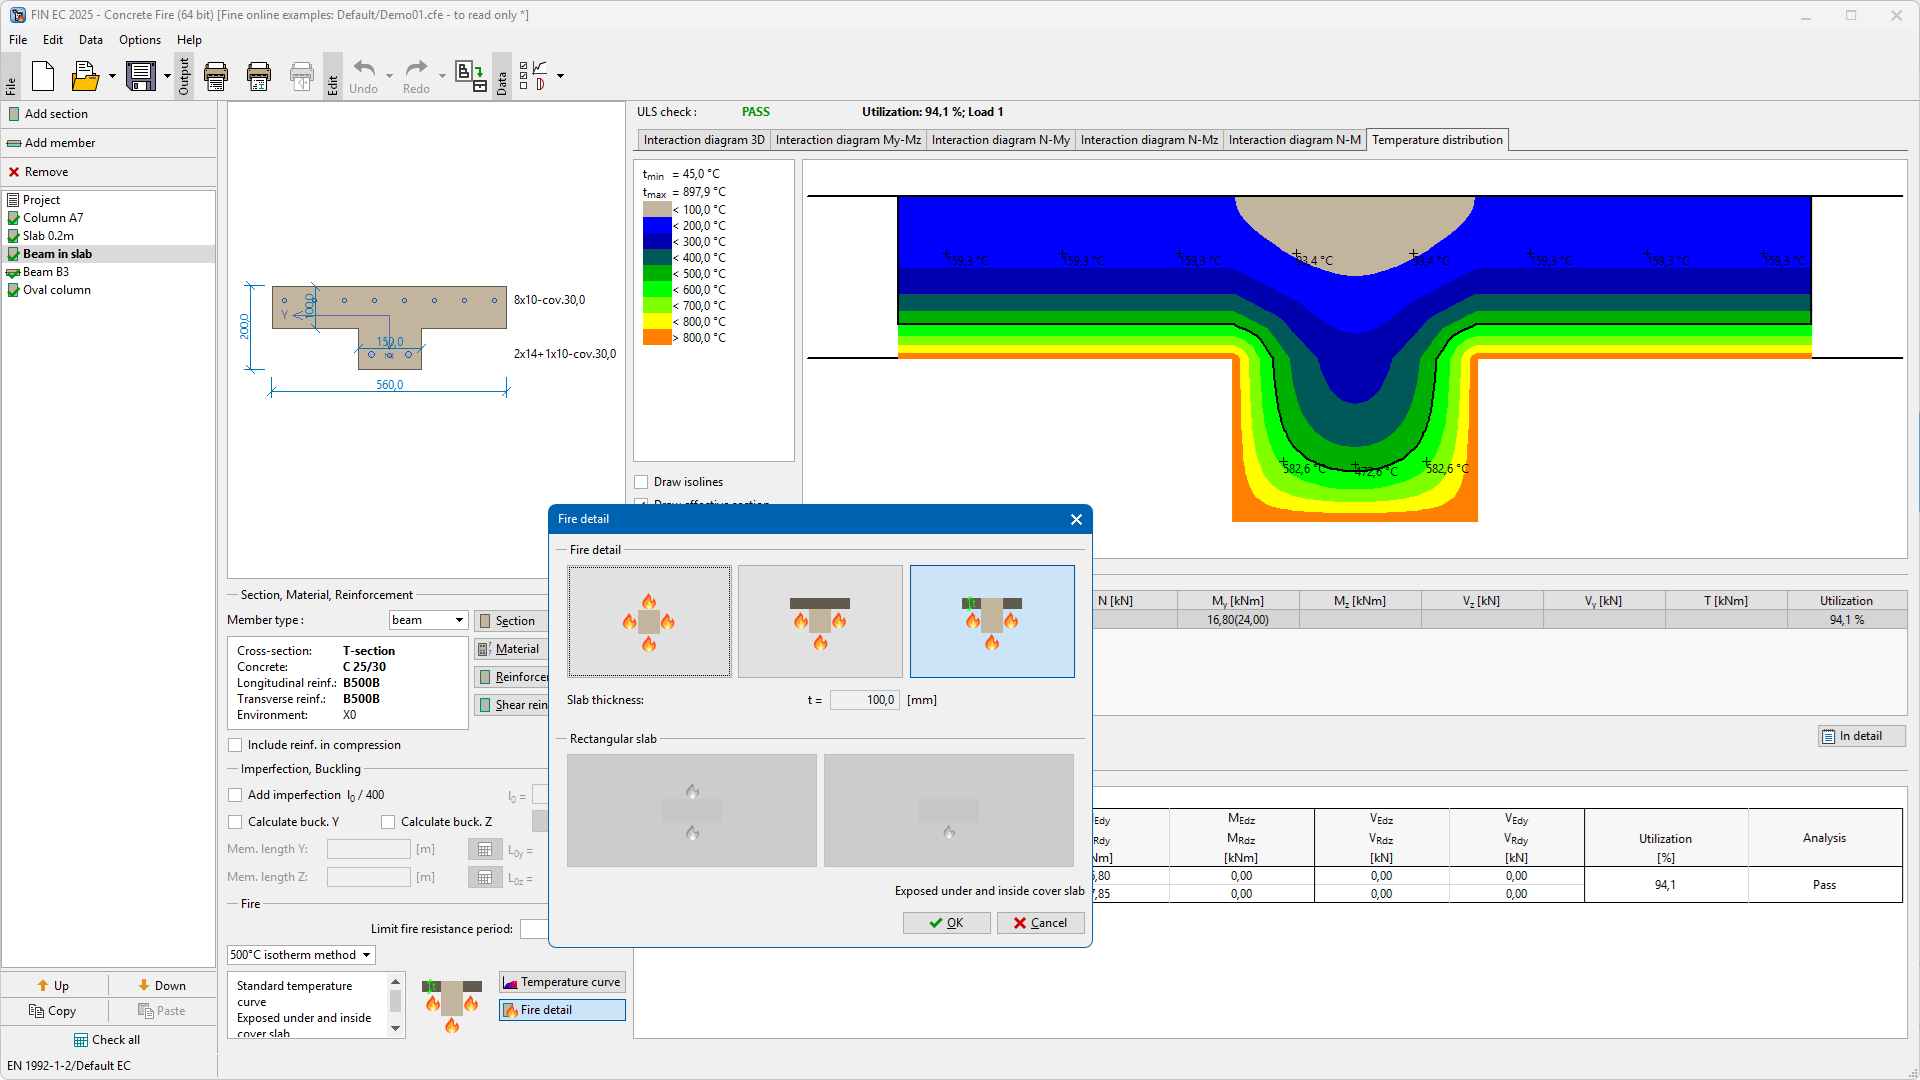Switch to Interaction diagram N-My tab

(1000, 140)
